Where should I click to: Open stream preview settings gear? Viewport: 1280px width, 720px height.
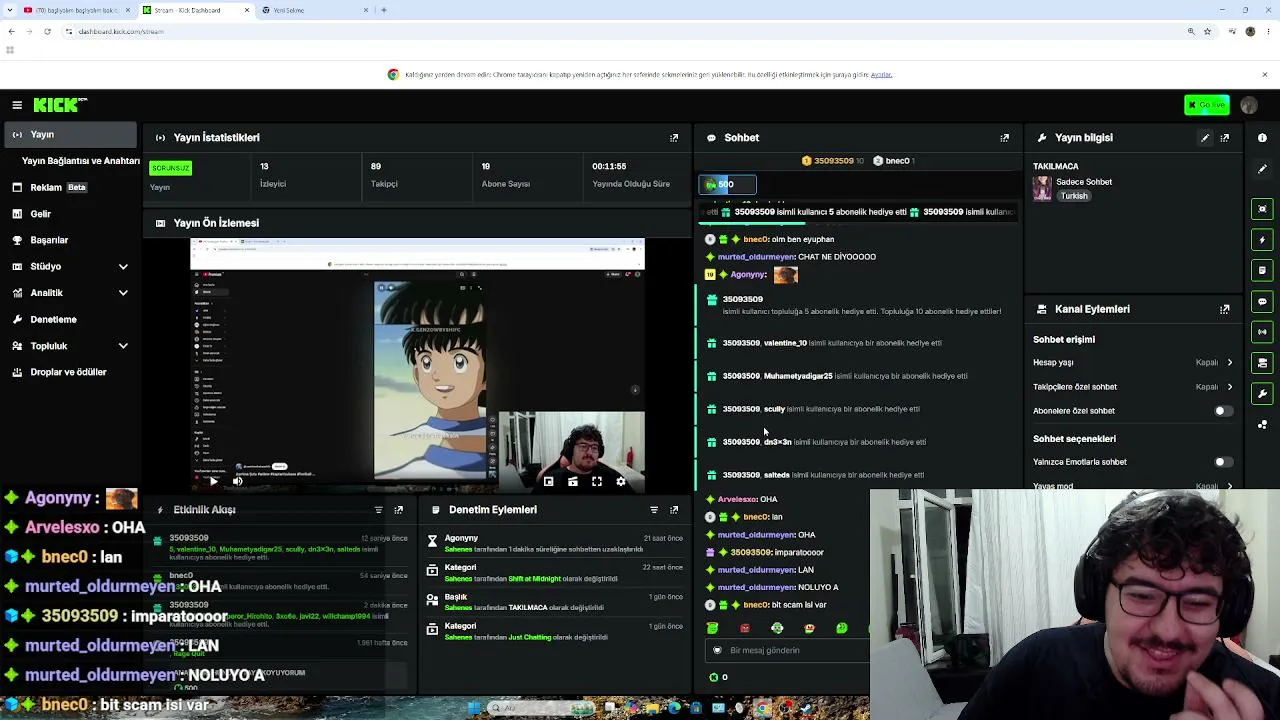tap(621, 481)
